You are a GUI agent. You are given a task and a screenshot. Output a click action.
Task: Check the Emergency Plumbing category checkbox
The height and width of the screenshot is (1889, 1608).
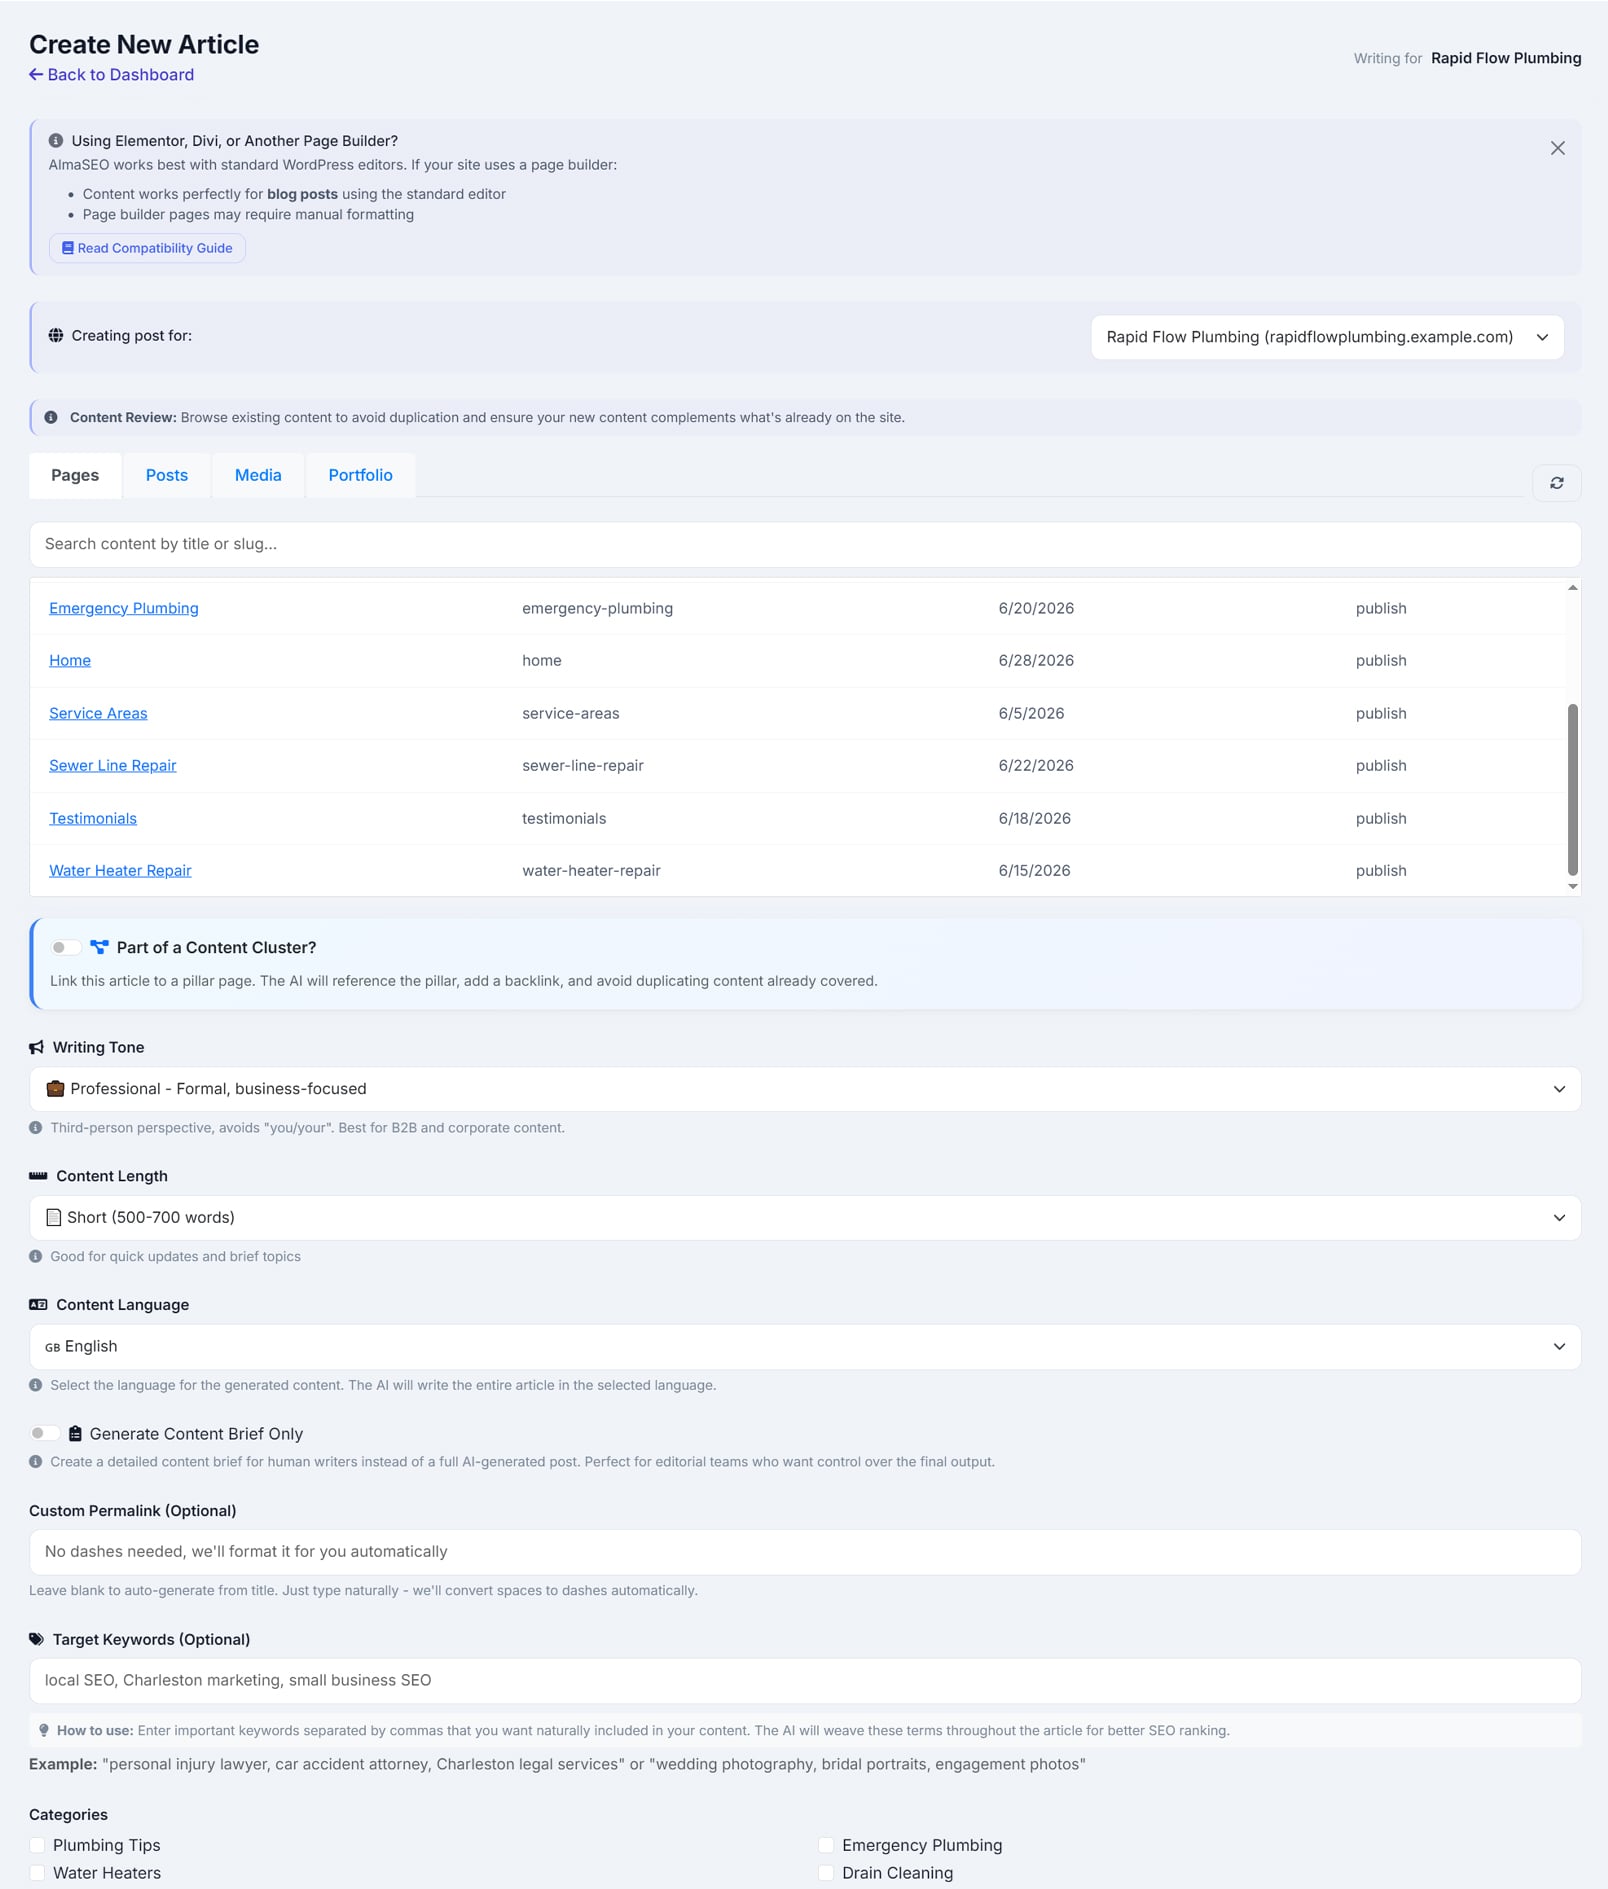click(x=826, y=1845)
